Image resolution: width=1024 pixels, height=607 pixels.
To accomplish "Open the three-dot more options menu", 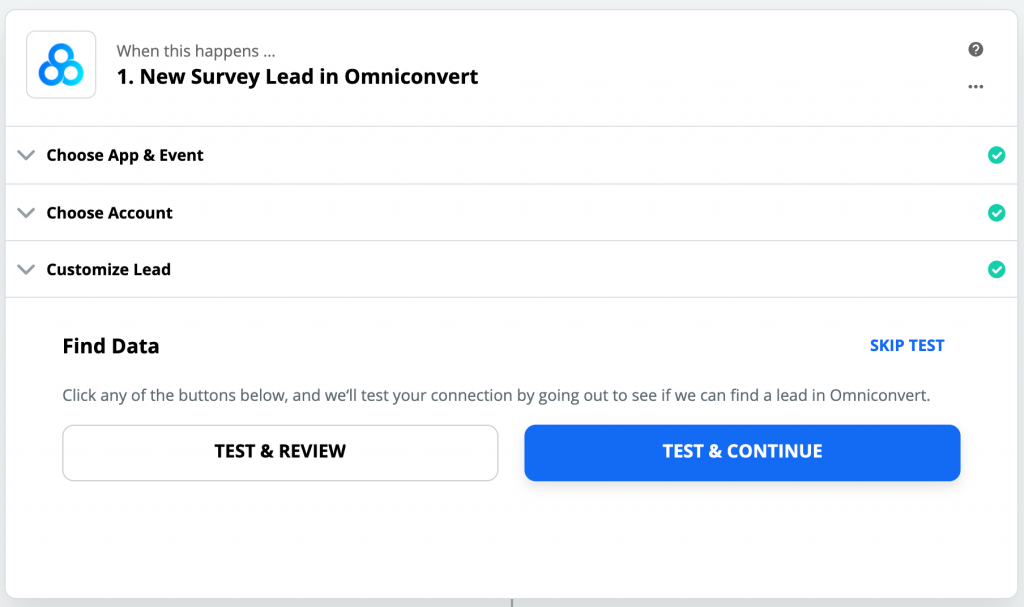I will (x=976, y=87).
